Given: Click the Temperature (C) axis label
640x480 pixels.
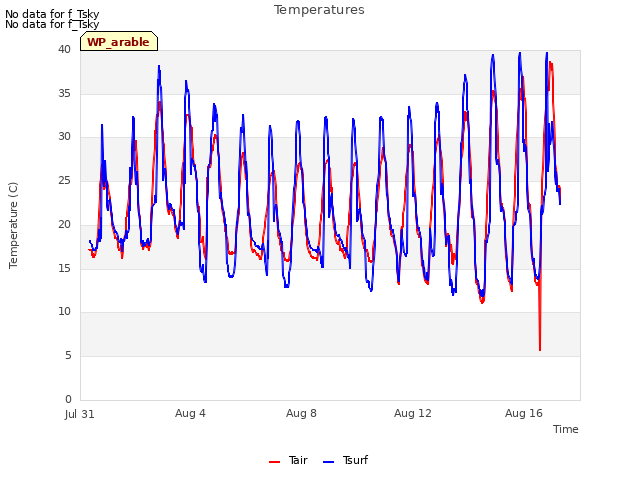Looking at the screenshot, I should coord(13,225).
